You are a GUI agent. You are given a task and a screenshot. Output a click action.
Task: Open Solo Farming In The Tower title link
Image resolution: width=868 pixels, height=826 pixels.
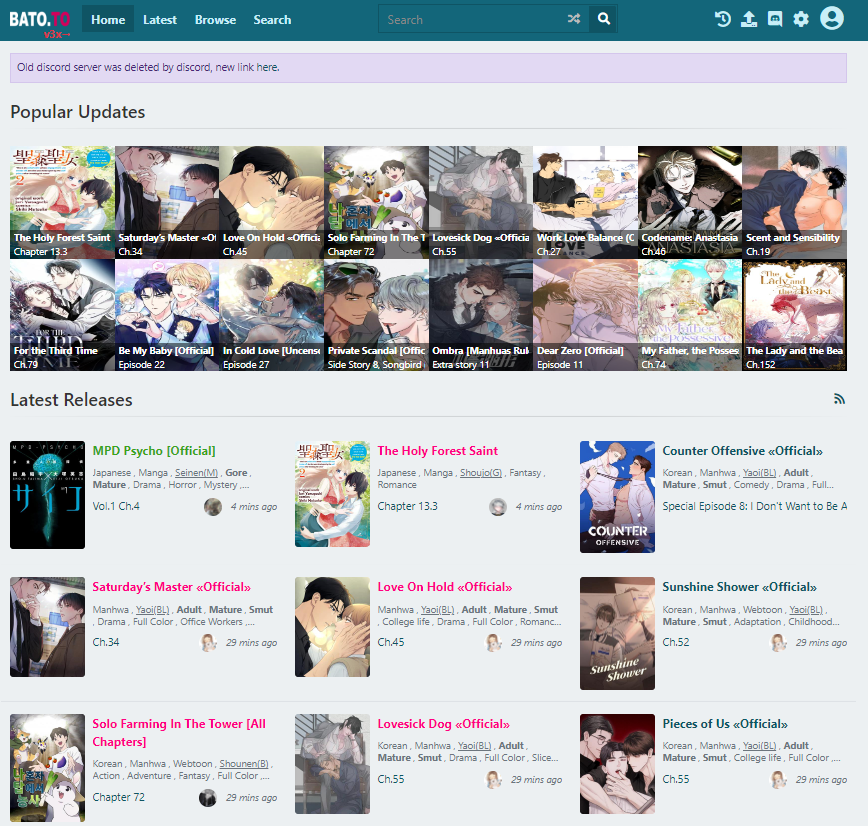point(179,732)
